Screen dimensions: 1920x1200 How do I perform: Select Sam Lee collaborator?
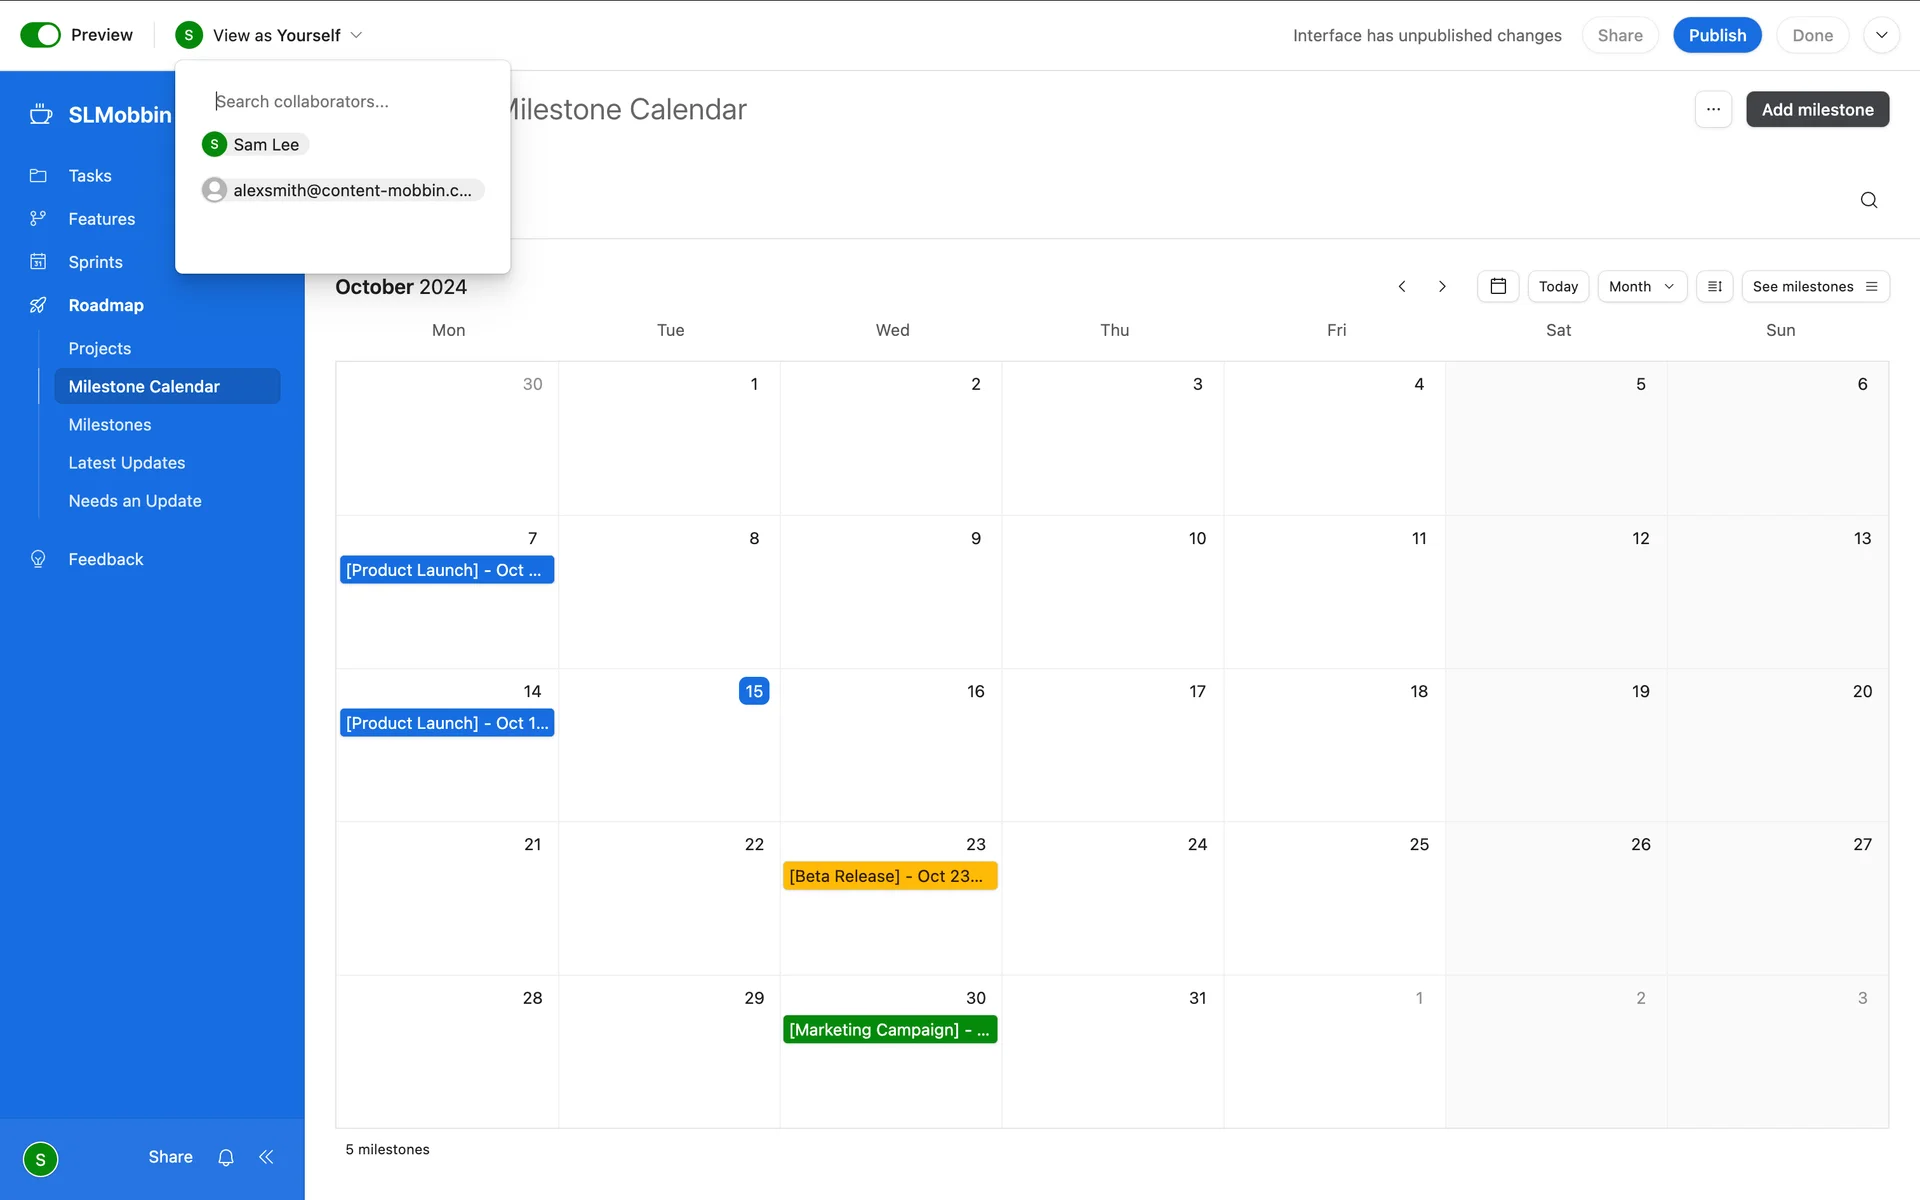pos(256,145)
